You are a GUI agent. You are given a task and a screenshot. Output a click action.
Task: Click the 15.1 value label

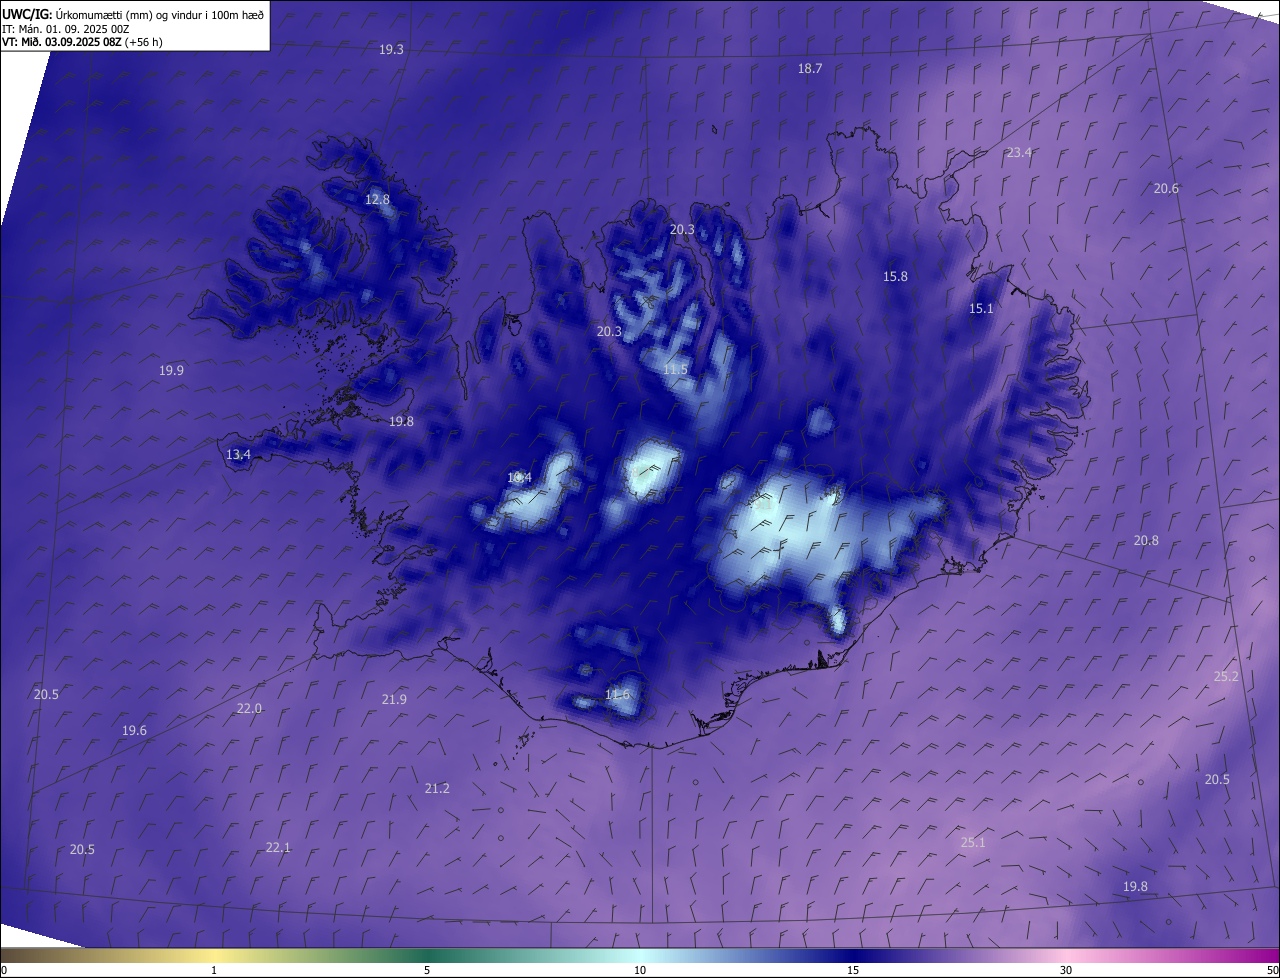point(981,309)
